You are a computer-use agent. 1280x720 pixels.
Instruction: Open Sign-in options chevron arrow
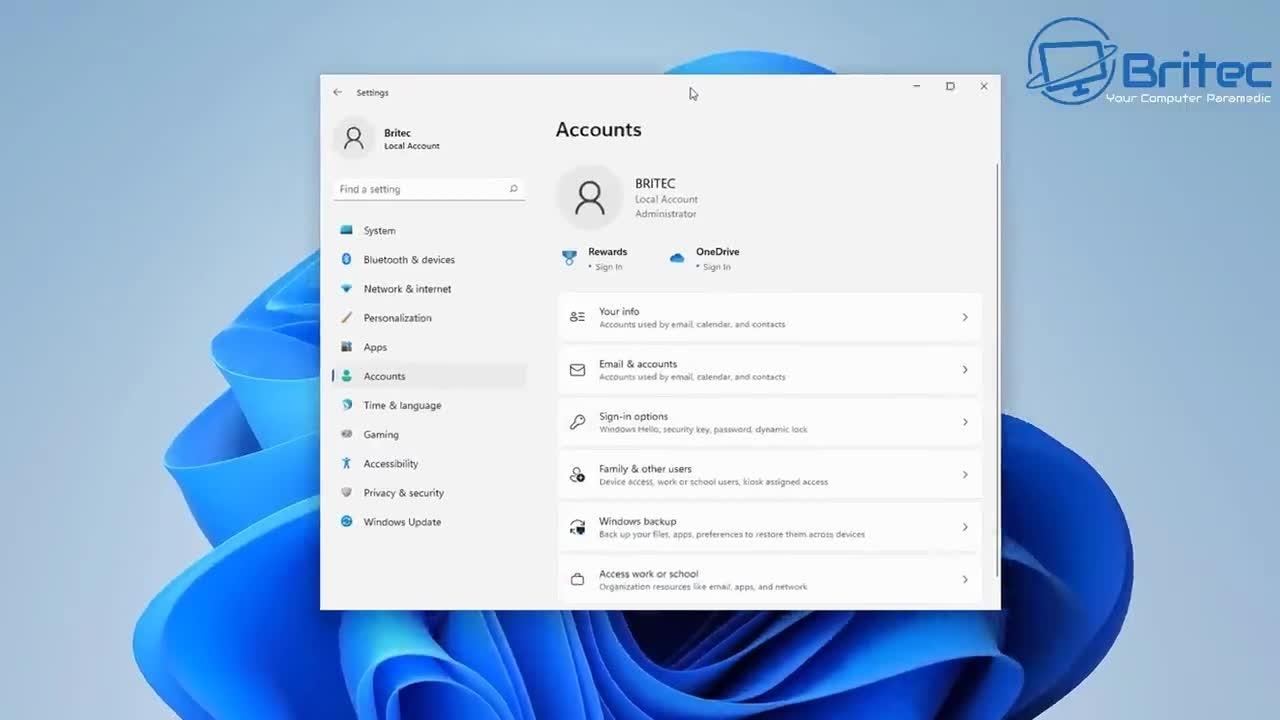(965, 422)
